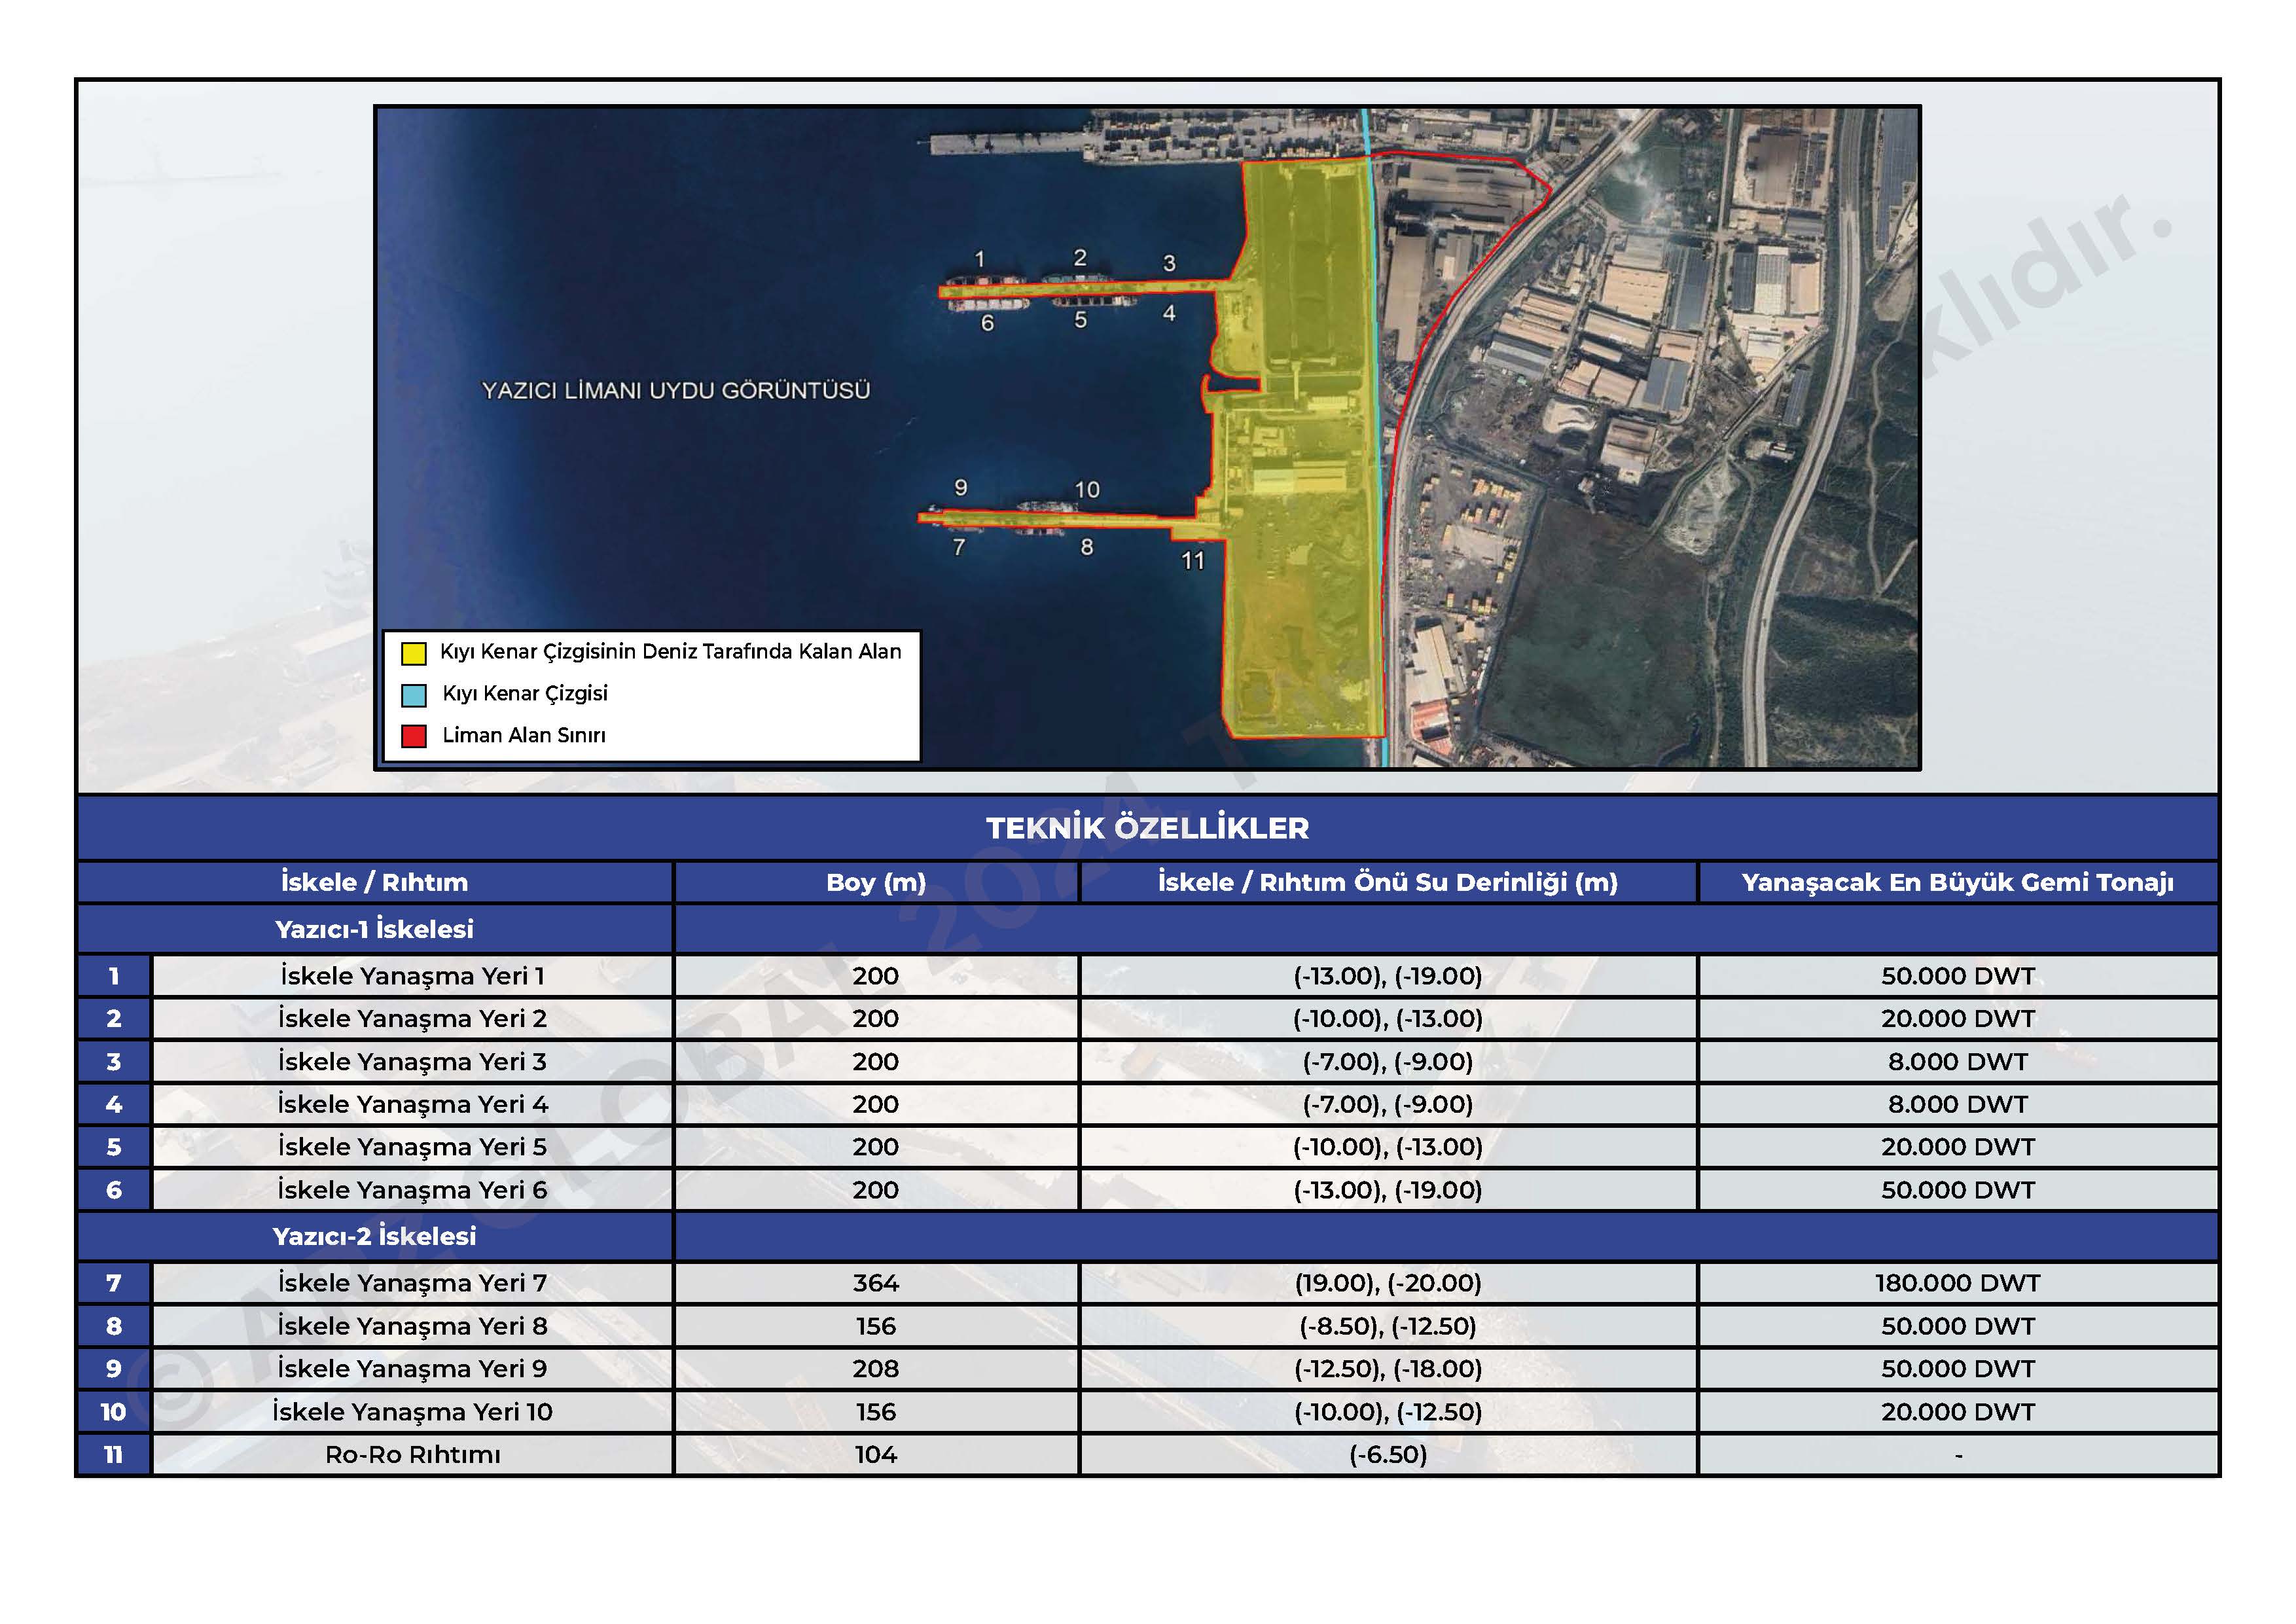Click the 'Yanaşacak En Büyük Gemi Tonajı' header
Screen dimensions: 2296x1624
click(1958, 882)
